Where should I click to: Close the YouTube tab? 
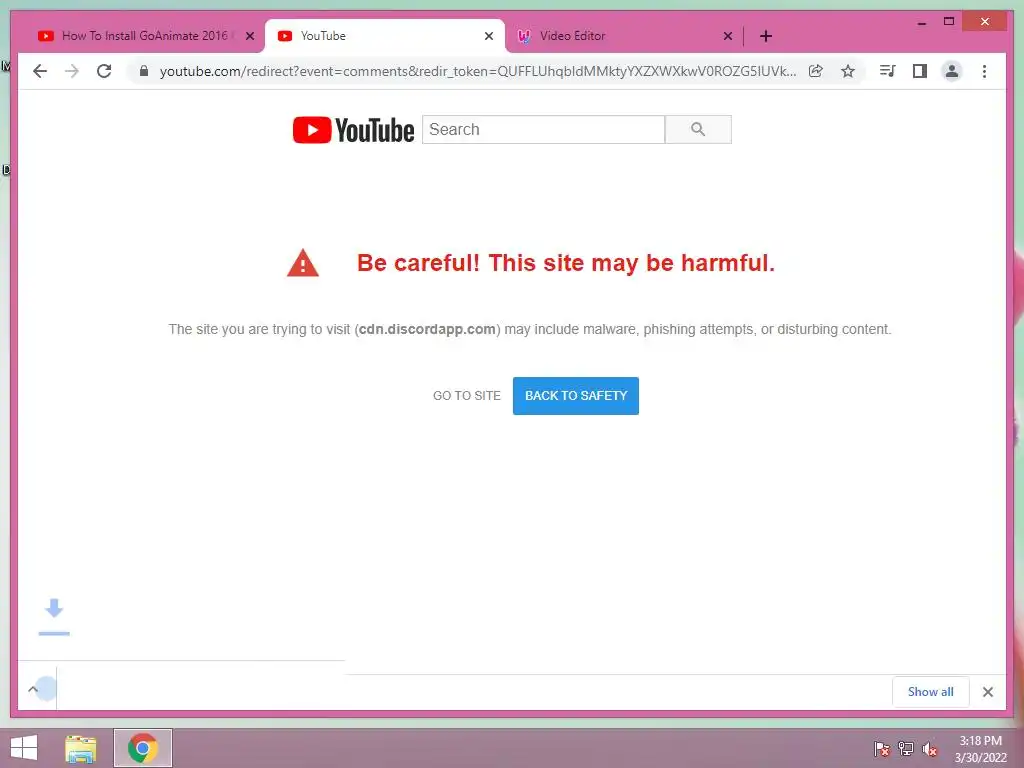[488, 36]
